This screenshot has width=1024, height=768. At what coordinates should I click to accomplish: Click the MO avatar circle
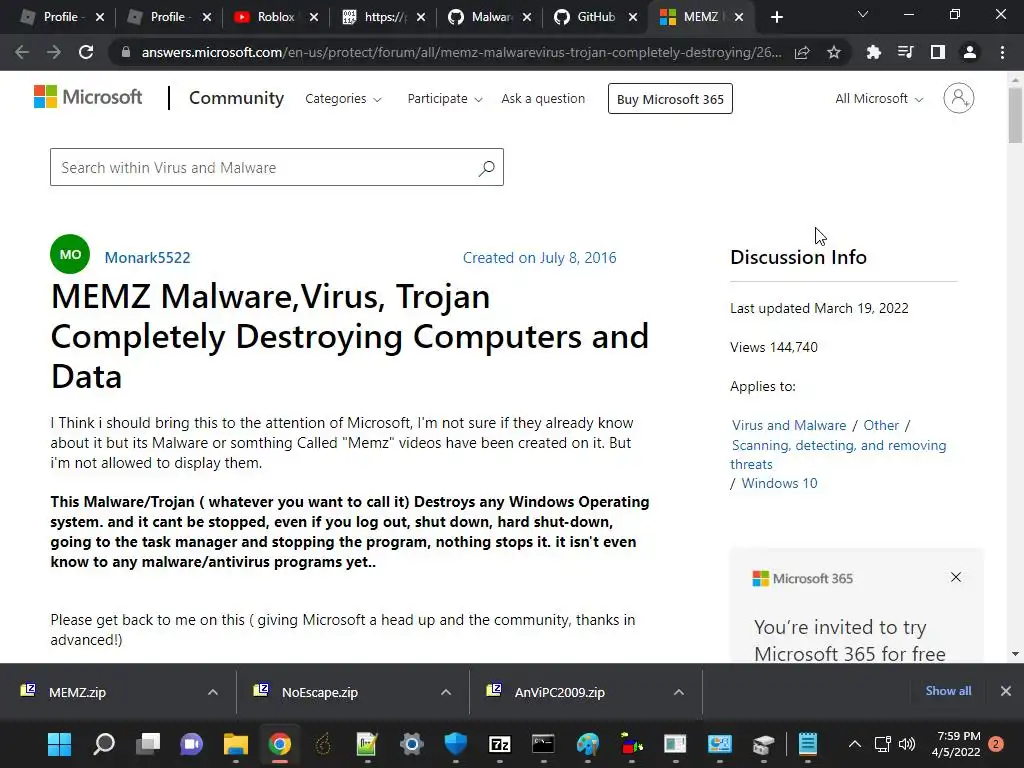click(70, 254)
